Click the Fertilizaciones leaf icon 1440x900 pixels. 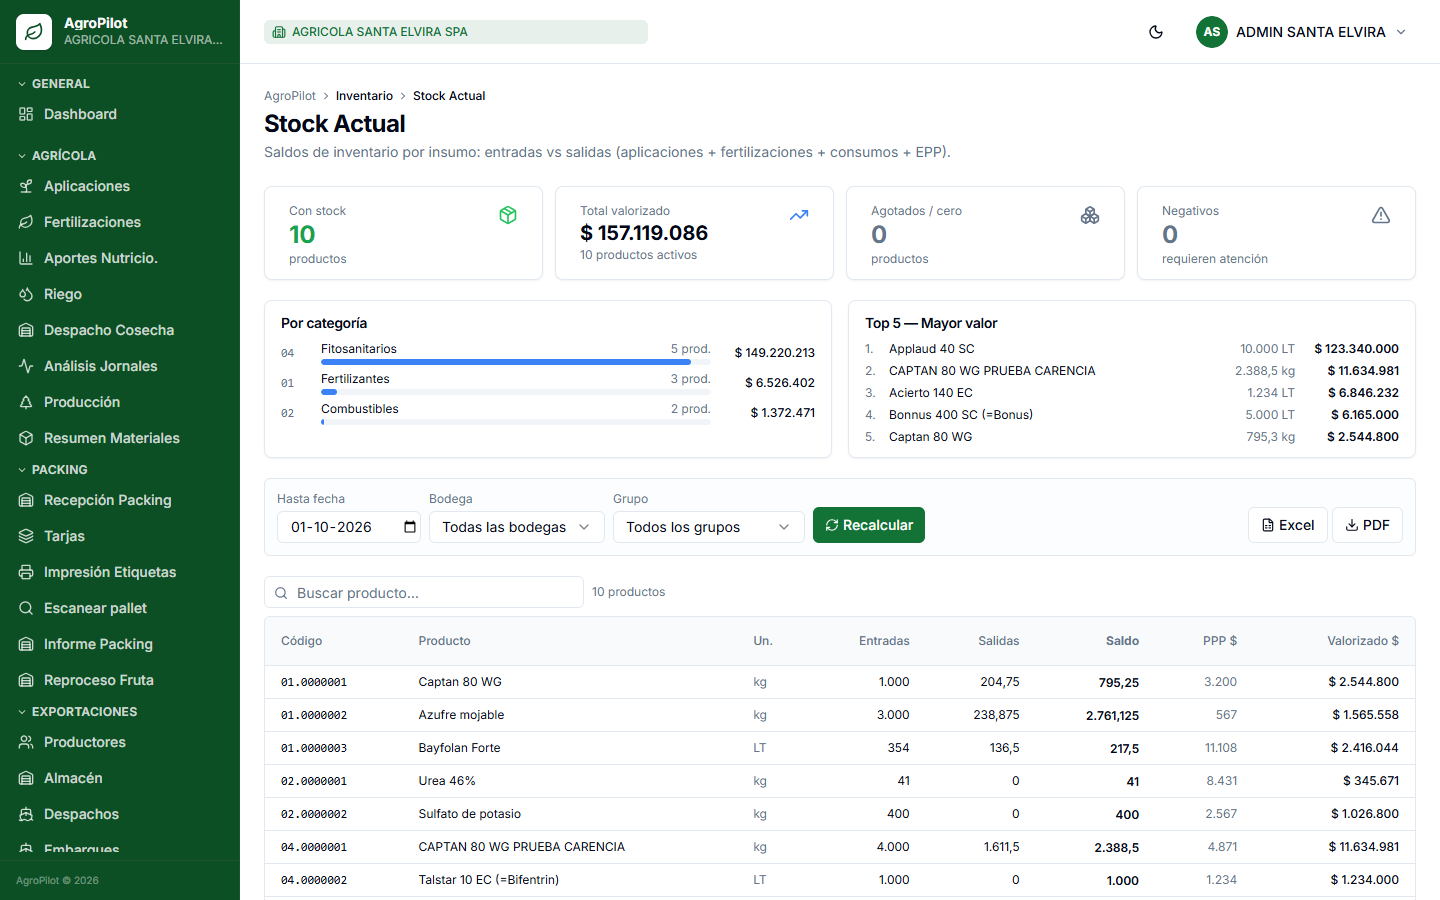pos(26,222)
